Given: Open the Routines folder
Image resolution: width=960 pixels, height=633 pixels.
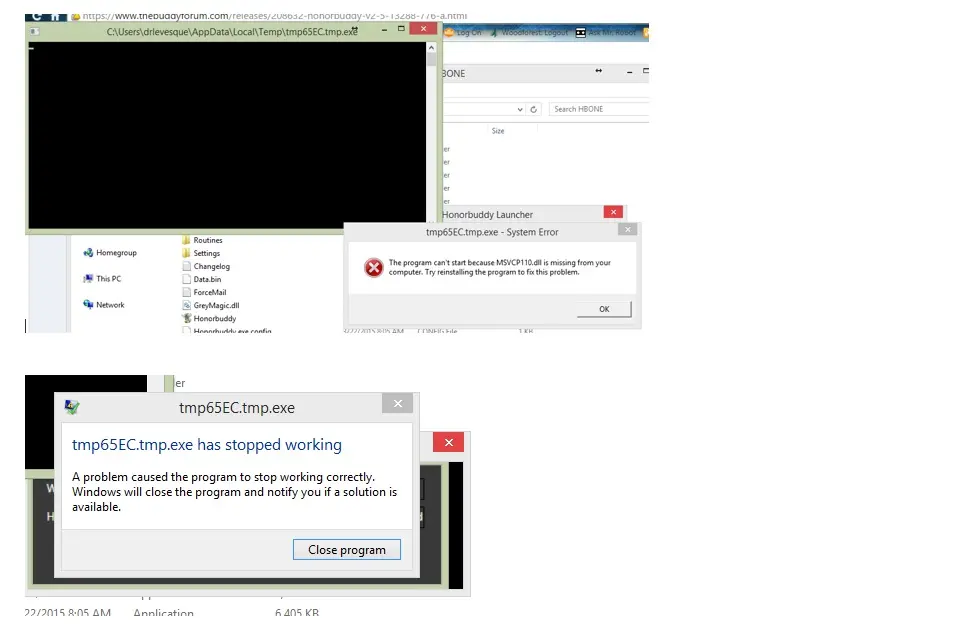Looking at the screenshot, I should point(207,240).
